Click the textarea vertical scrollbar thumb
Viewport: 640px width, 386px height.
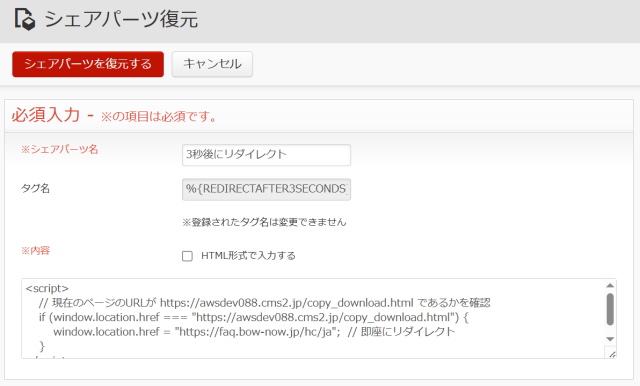coord(610,309)
